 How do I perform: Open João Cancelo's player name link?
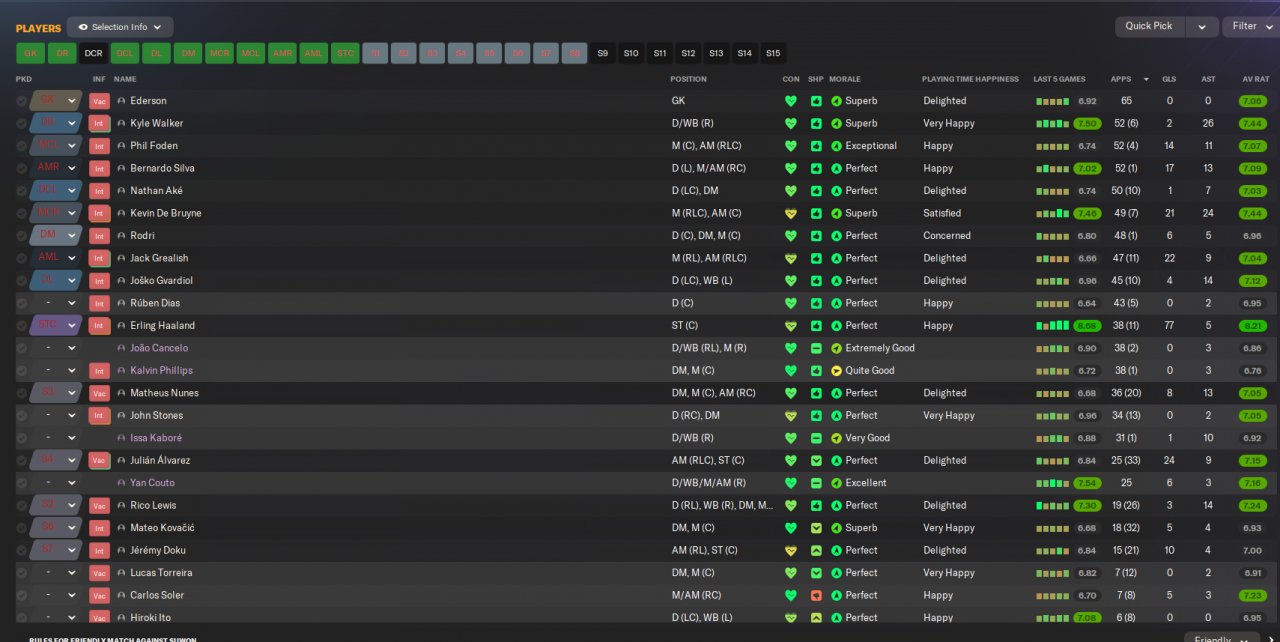point(159,348)
